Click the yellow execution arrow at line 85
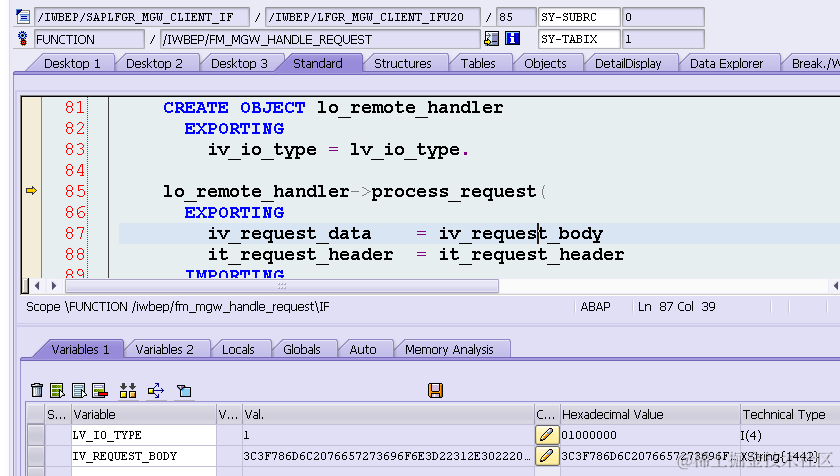This screenshot has height=476, width=840. 32,191
